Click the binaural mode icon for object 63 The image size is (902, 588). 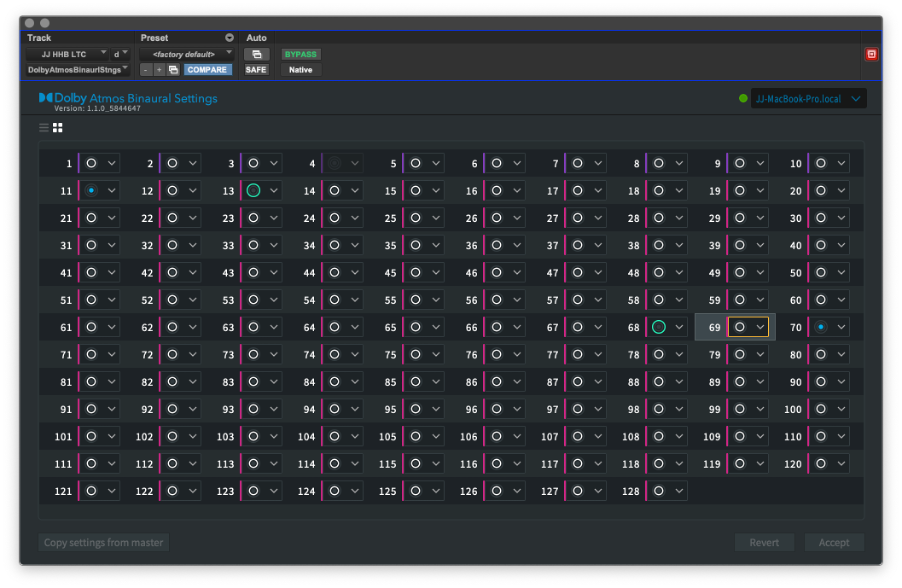tap(253, 327)
